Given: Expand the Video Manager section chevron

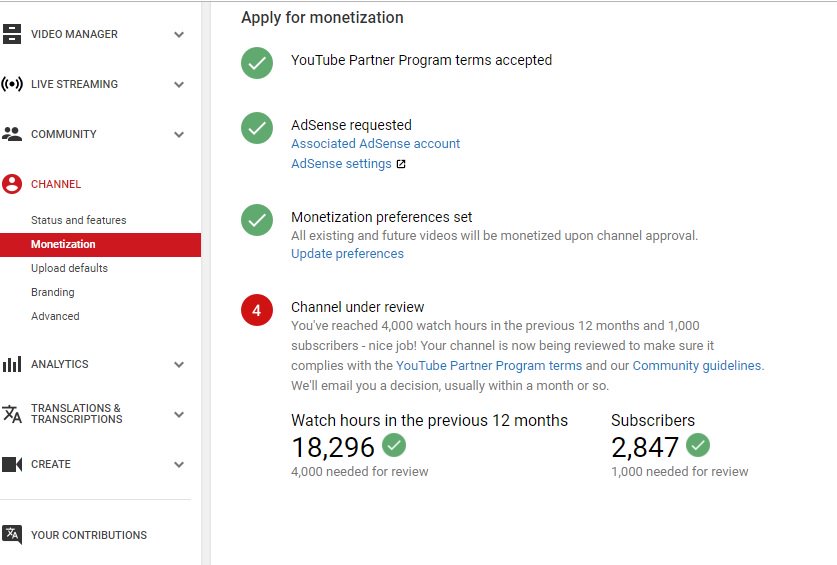Looking at the screenshot, I should point(179,35).
